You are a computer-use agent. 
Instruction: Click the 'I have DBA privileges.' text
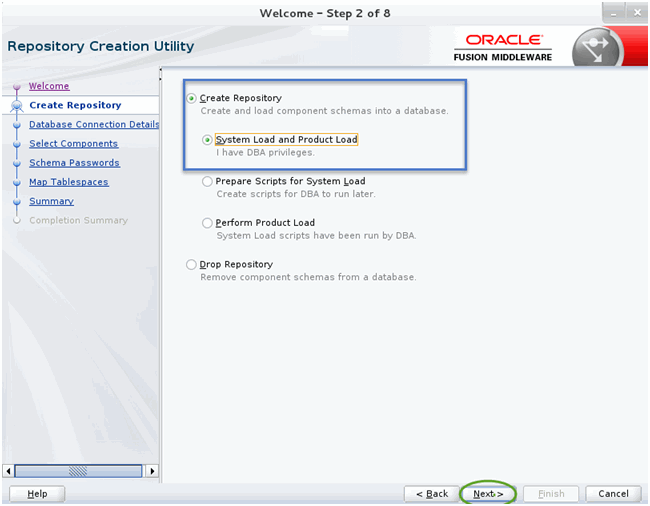click(x=265, y=153)
